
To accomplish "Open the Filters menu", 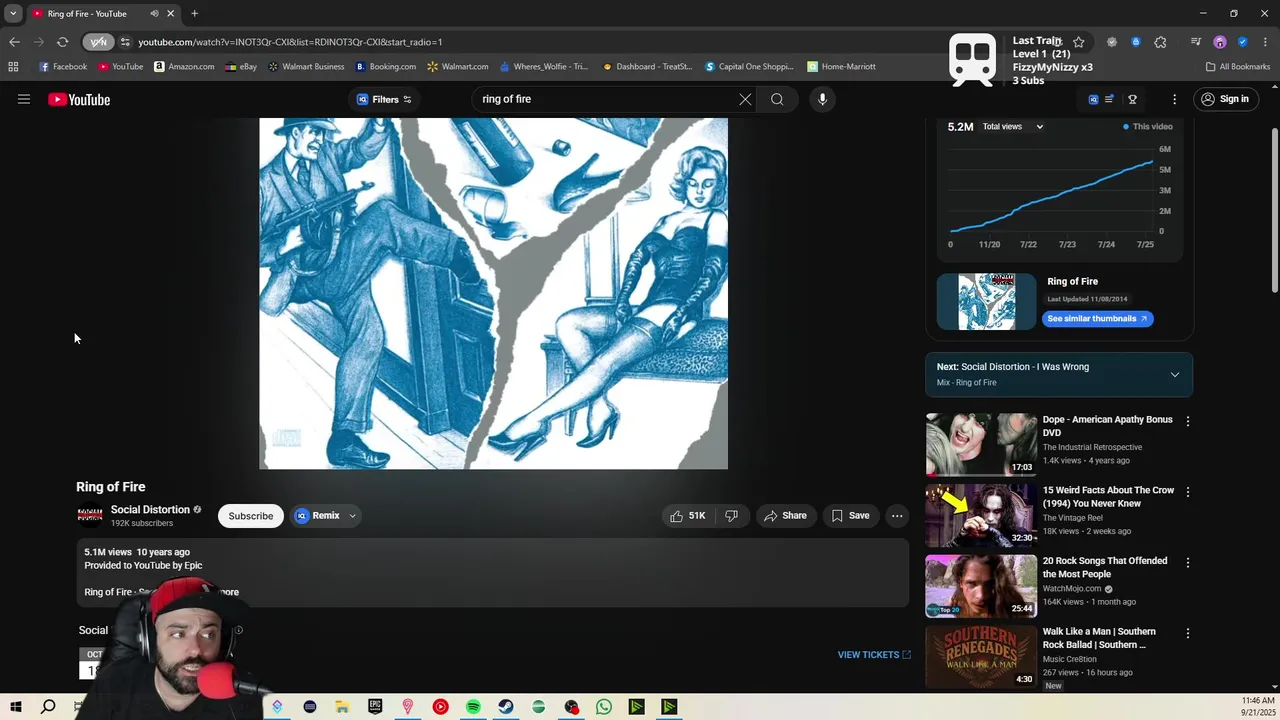I will click(x=384, y=99).
